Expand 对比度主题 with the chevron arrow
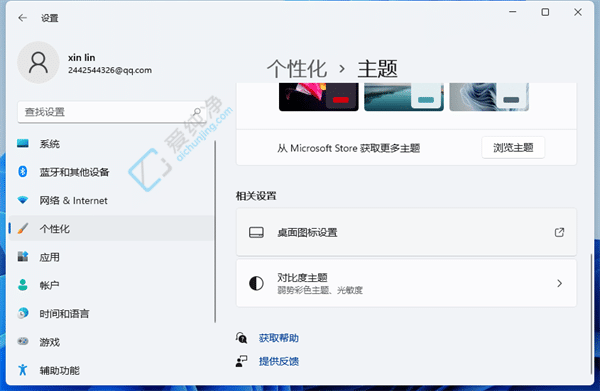The image size is (600, 391). [559, 283]
